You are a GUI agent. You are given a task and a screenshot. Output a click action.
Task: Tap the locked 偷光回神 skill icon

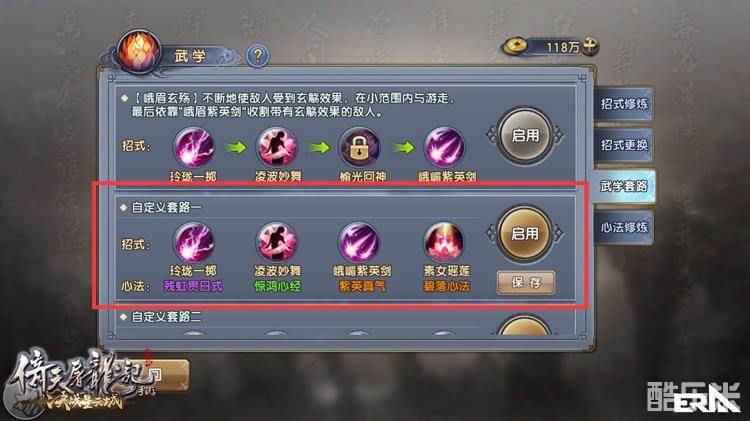click(x=360, y=147)
